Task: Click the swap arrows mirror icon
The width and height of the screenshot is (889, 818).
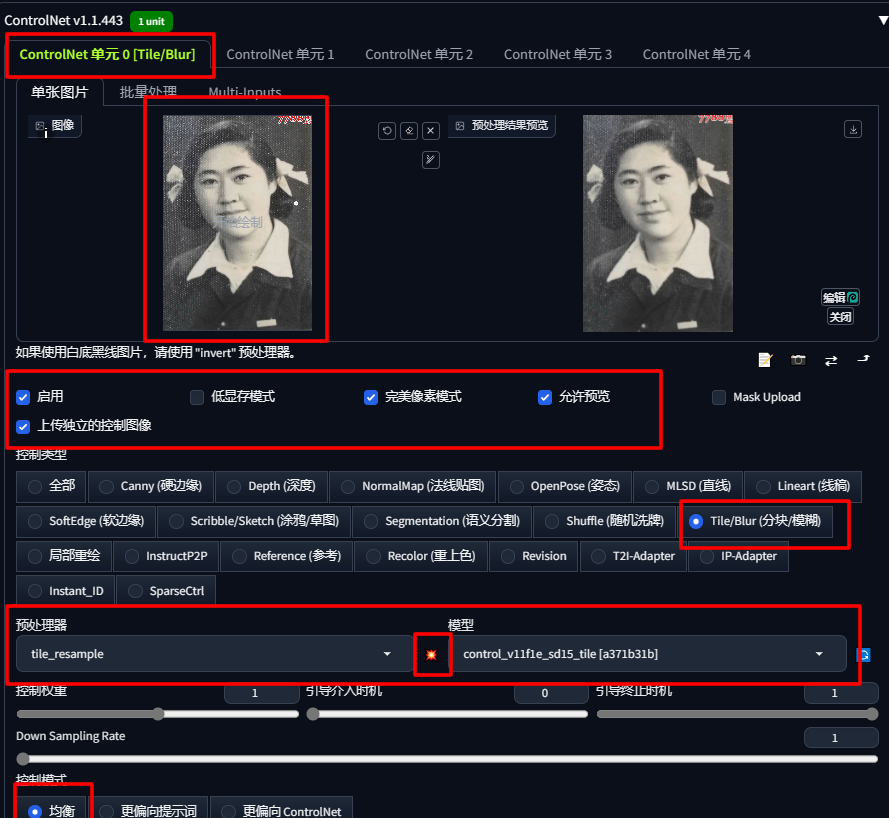Action: coord(831,361)
